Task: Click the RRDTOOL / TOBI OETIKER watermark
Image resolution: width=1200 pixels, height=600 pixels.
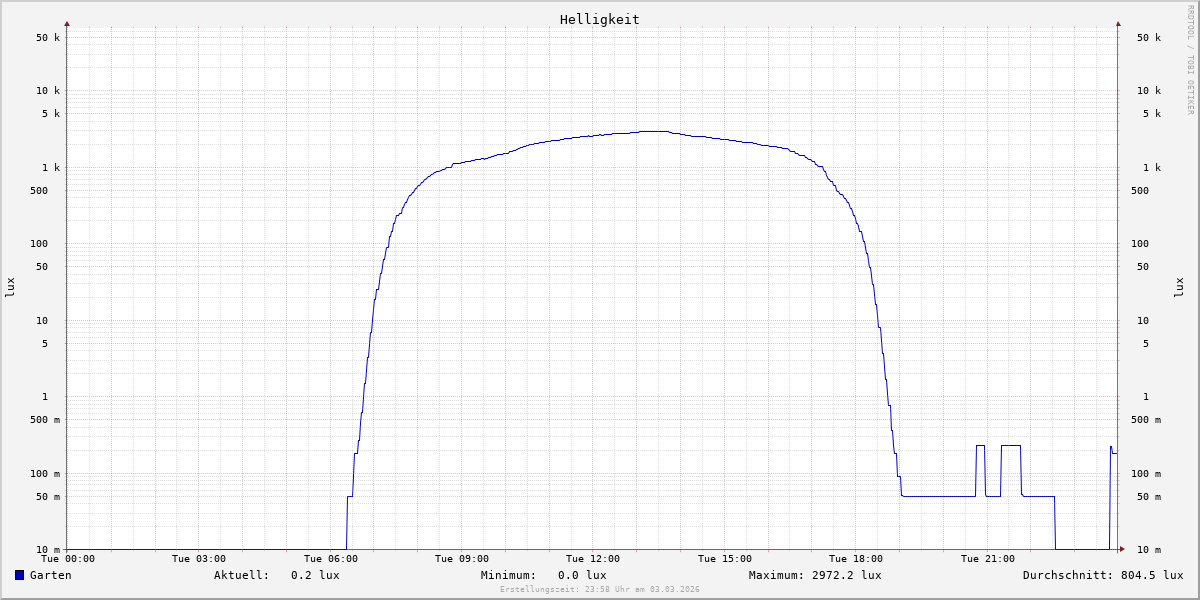Action: [1190, 59]
